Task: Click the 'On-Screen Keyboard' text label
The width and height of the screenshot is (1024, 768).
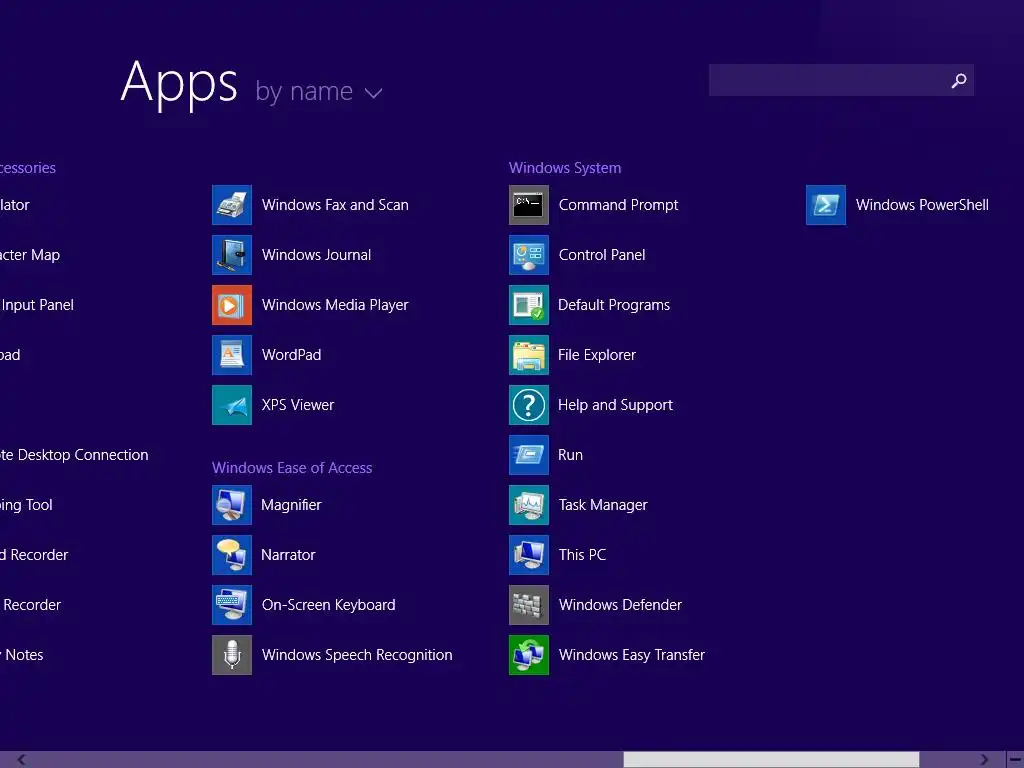Action: (x=328, y=605)
